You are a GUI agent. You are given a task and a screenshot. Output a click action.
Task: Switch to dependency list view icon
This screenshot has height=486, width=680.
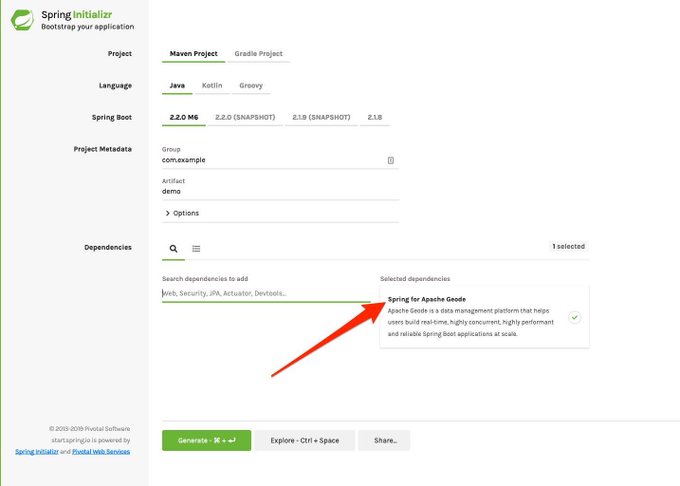click(196, 248)
